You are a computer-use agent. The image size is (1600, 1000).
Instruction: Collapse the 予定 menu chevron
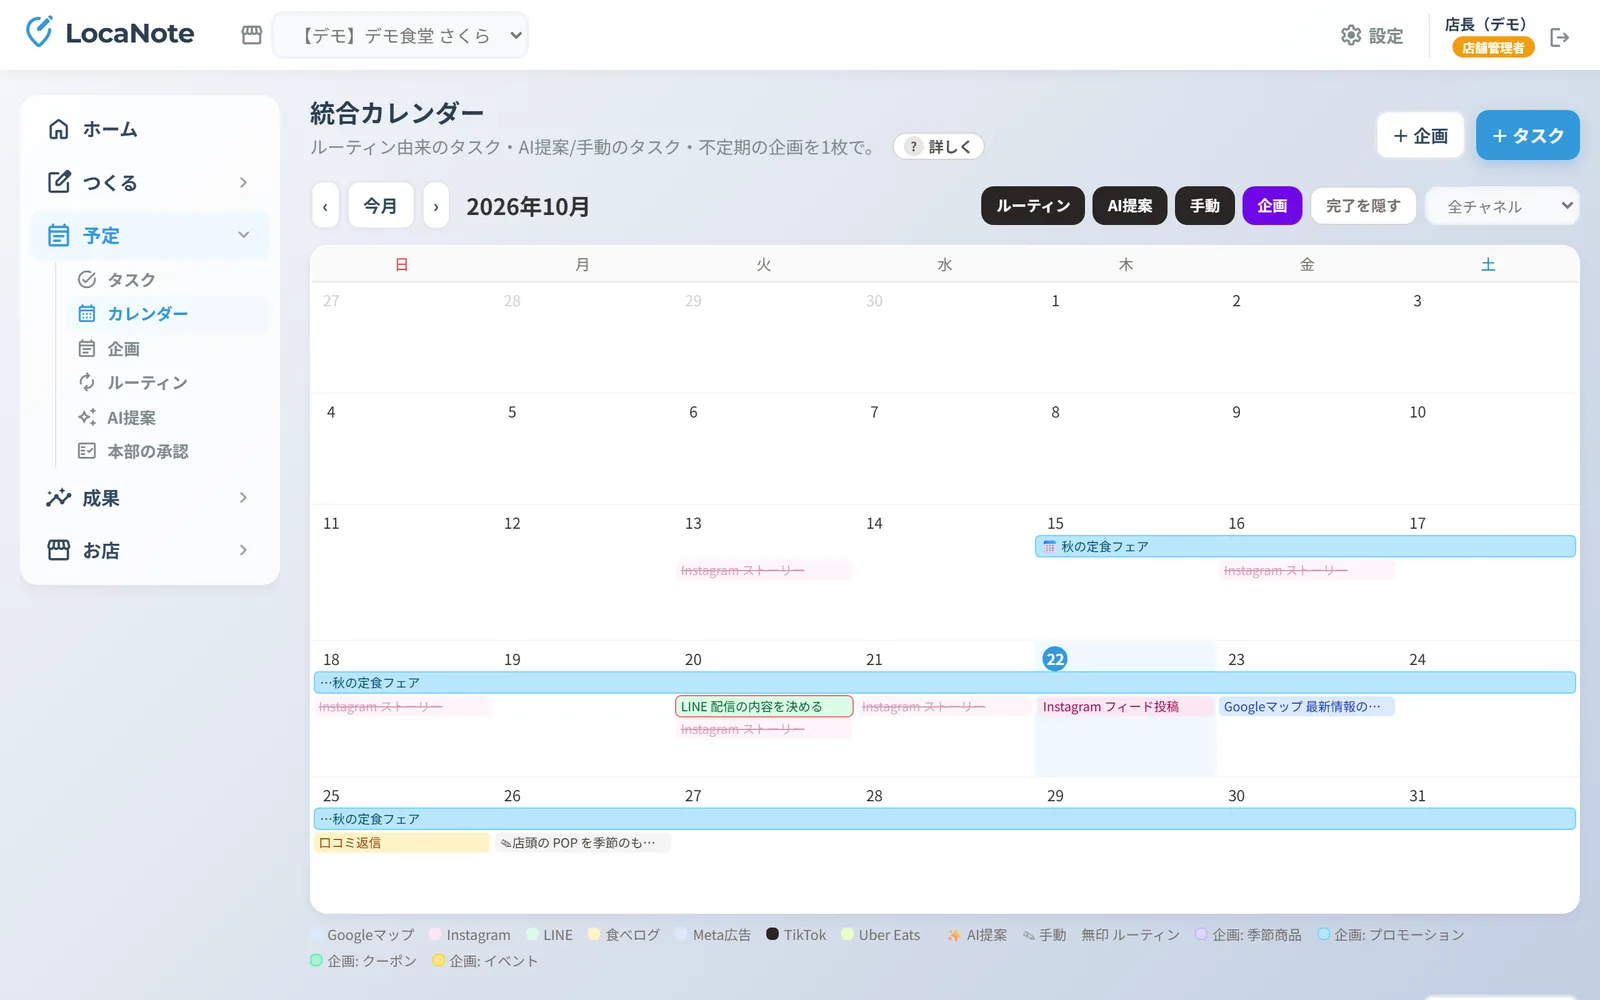click(x=243, y=235)
